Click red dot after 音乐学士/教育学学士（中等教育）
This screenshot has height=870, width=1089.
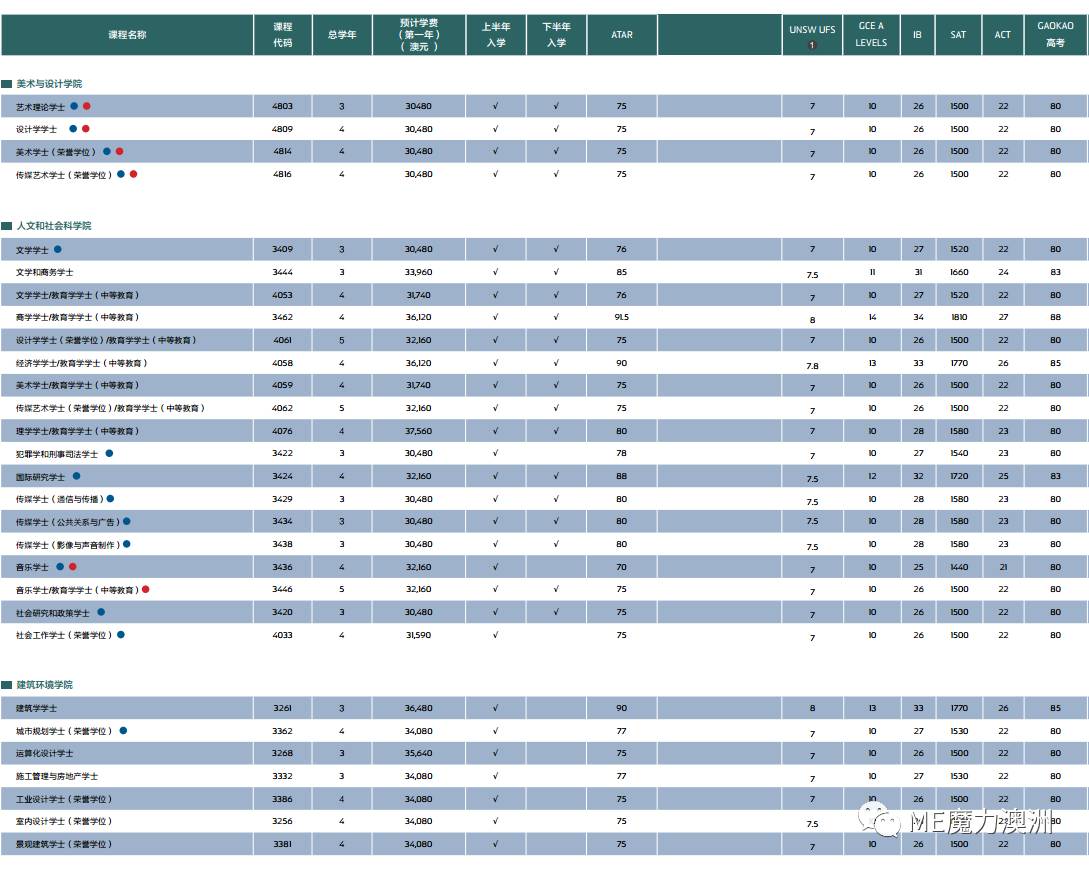coord(146,589)
